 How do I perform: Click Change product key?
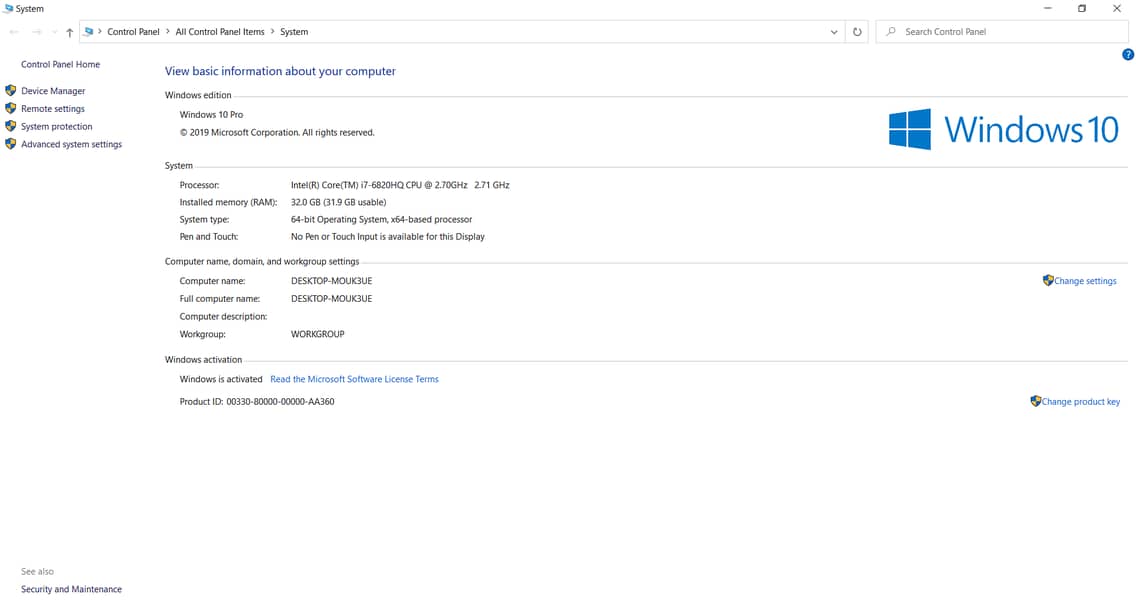pos(1080,402)
